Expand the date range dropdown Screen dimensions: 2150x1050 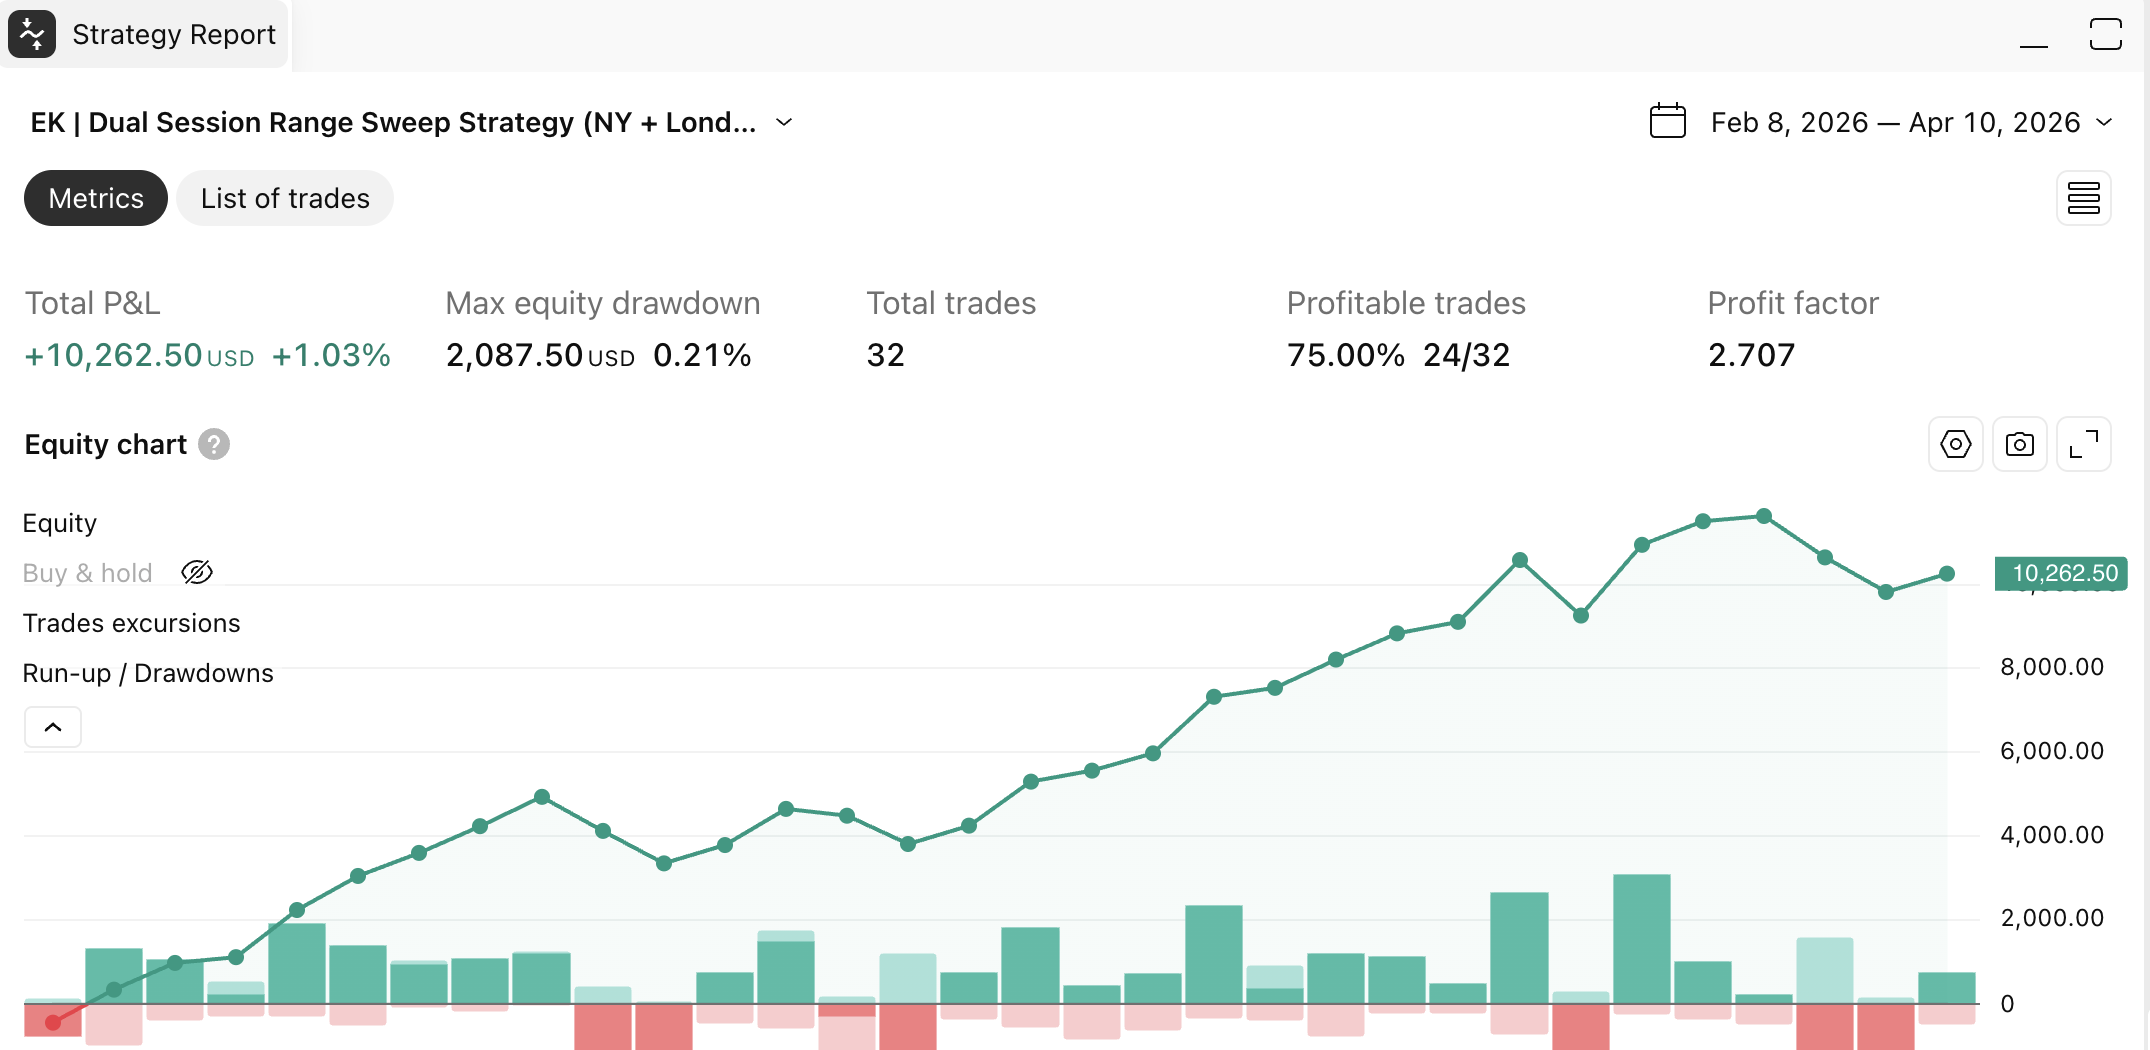(x=2104, y=122)
